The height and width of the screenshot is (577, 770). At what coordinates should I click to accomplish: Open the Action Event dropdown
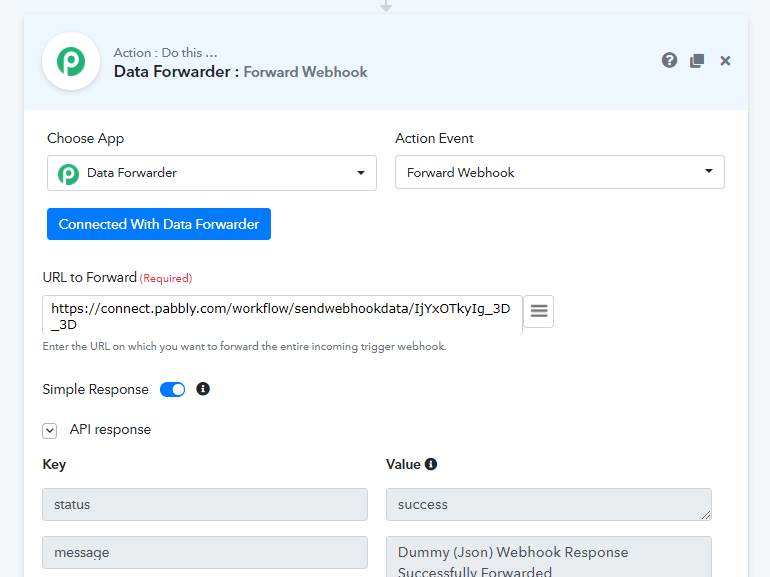[x=559, y=172]
